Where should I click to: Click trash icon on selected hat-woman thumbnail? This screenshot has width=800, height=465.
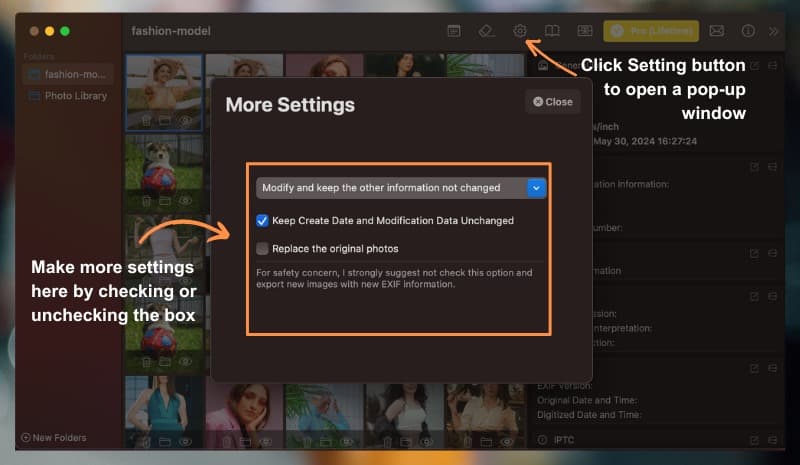tap(146, 121)
